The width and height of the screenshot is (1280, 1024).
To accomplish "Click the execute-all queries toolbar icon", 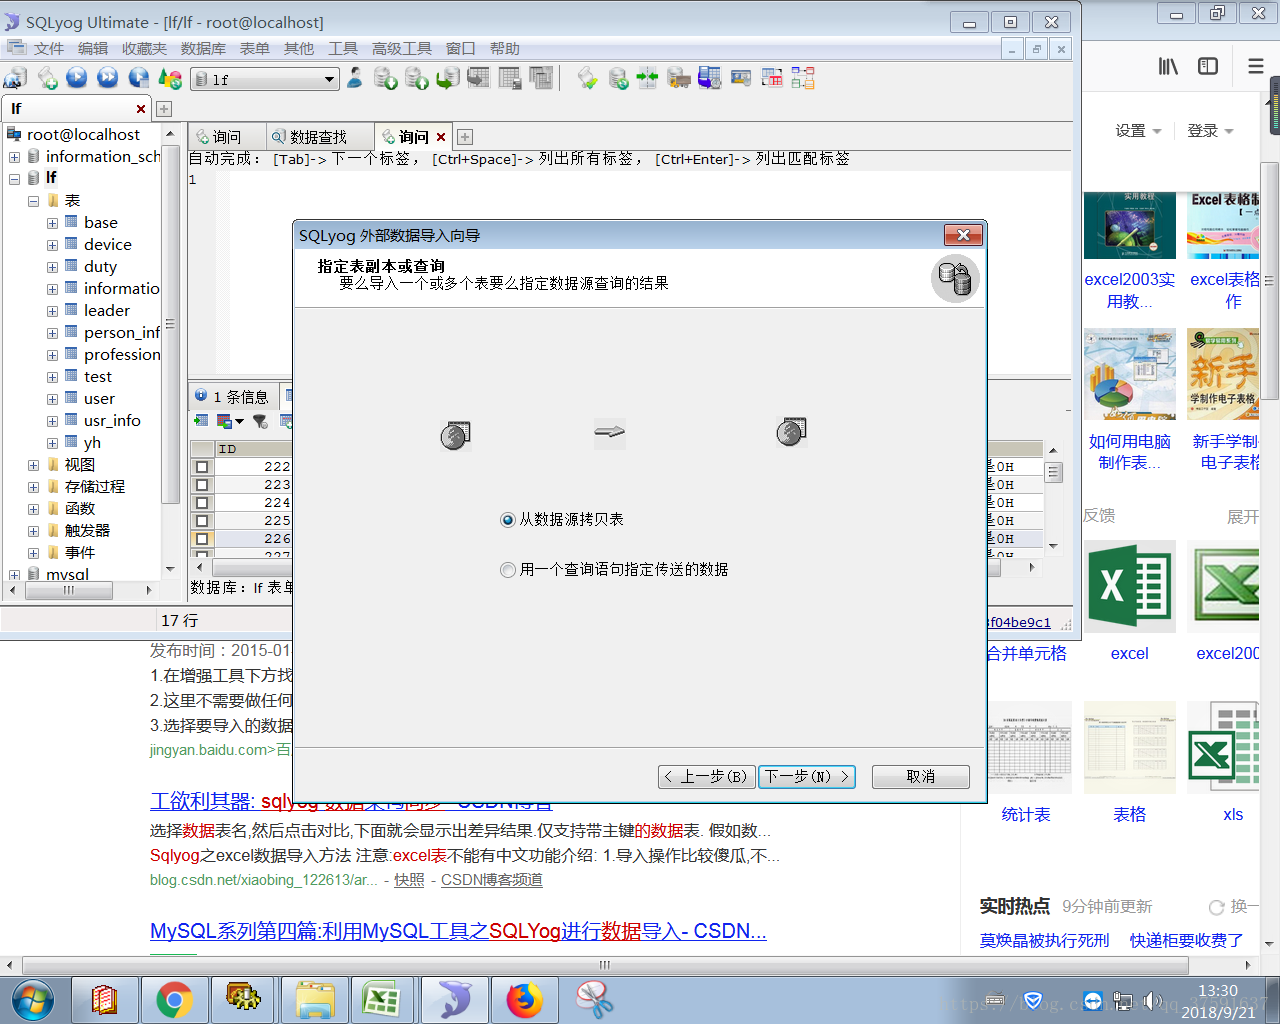I will pos(108,78).
